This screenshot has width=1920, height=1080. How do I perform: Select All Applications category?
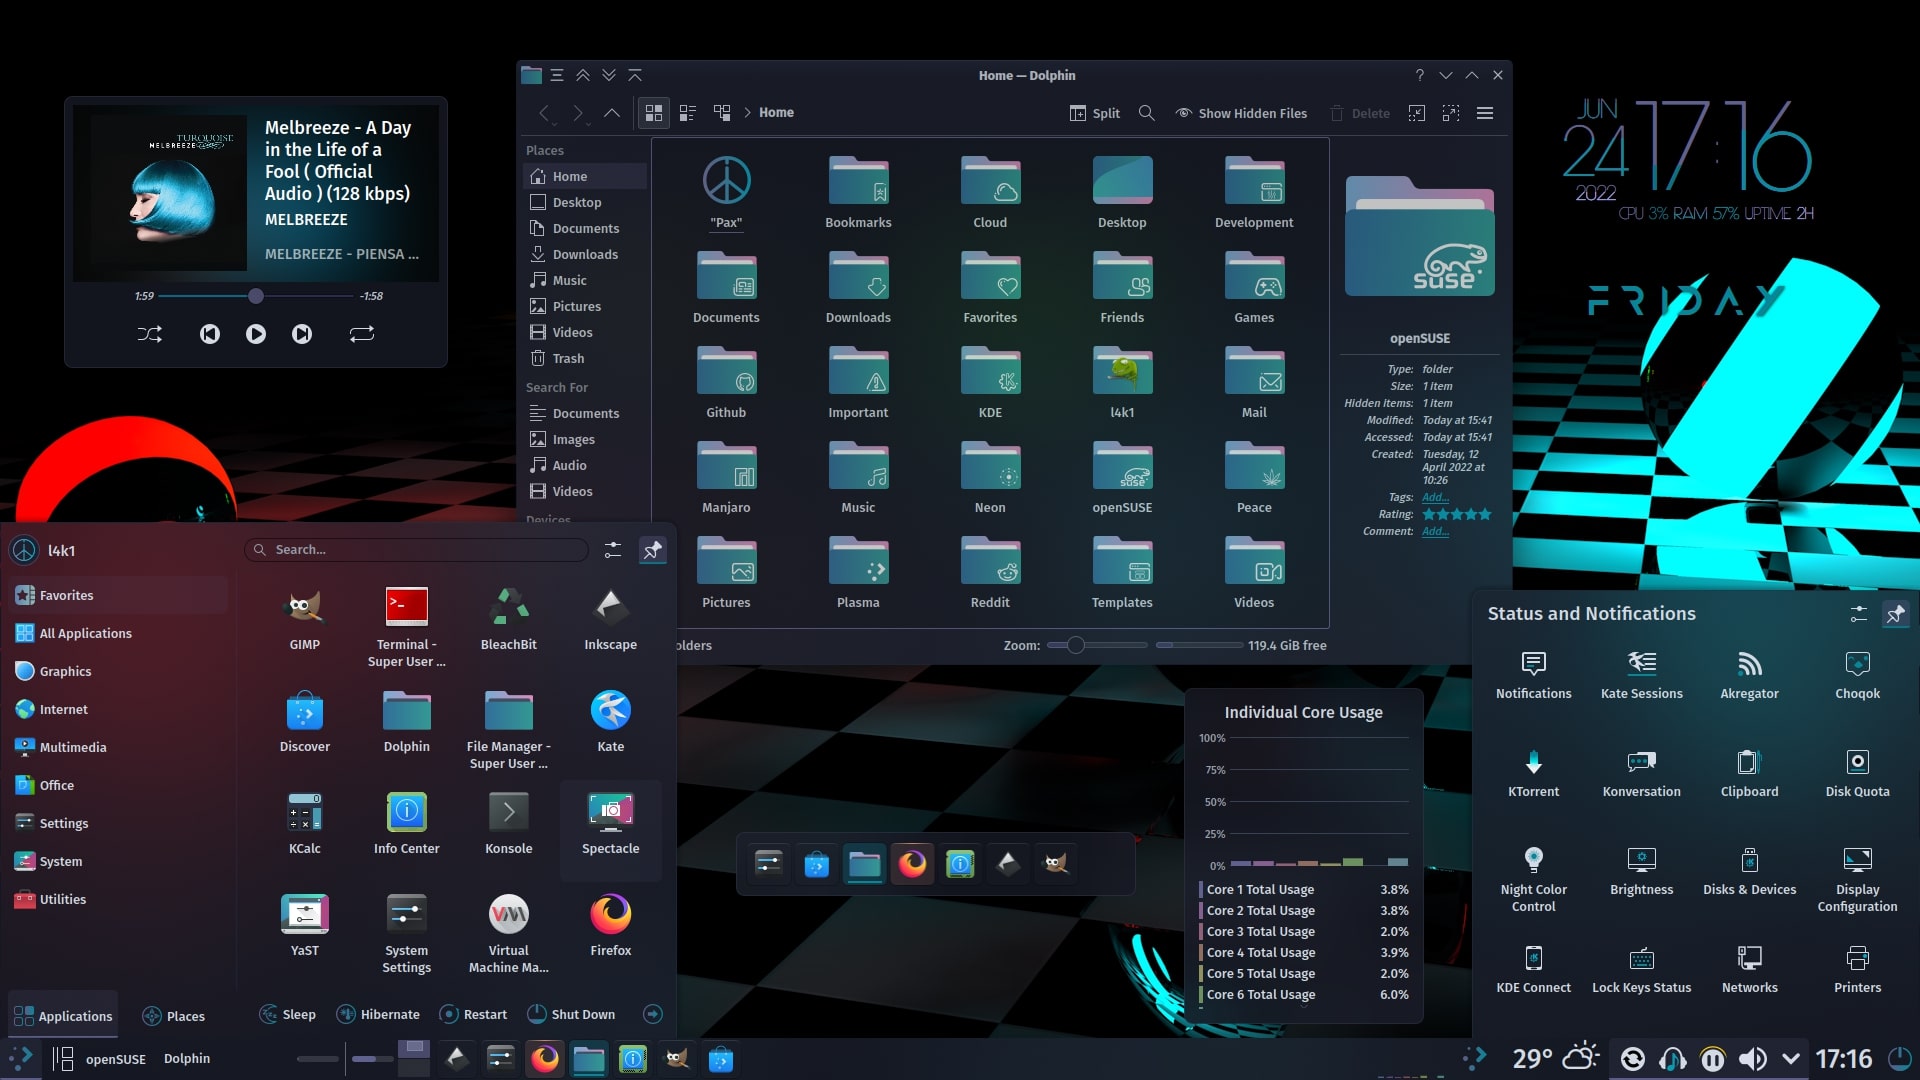click(118, 633)
